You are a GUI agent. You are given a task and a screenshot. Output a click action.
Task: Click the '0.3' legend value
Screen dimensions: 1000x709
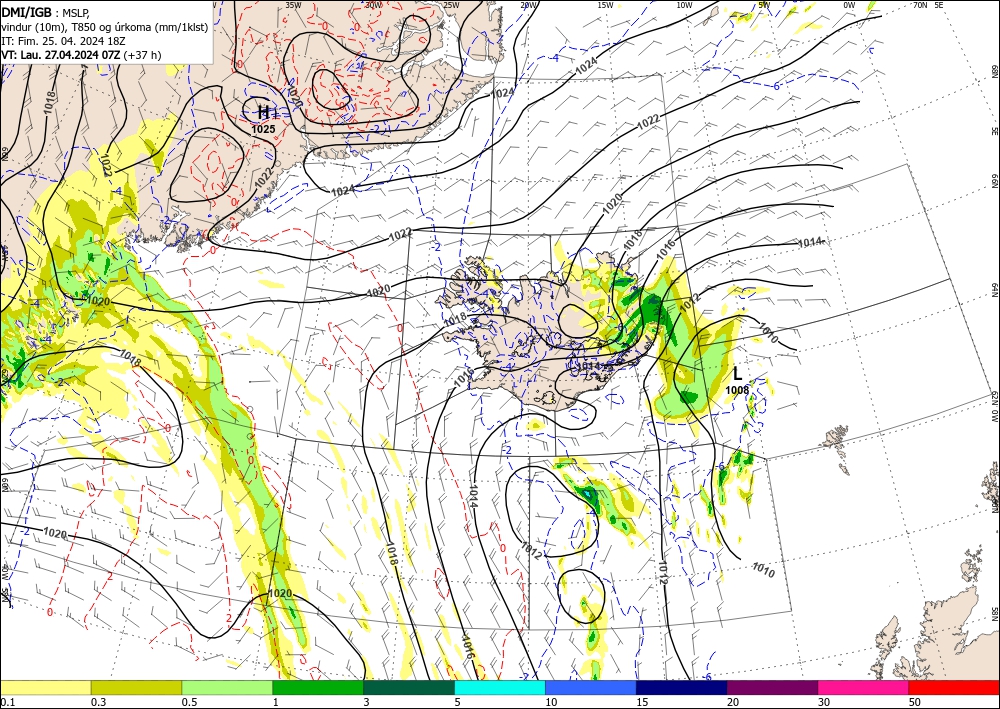98,702
